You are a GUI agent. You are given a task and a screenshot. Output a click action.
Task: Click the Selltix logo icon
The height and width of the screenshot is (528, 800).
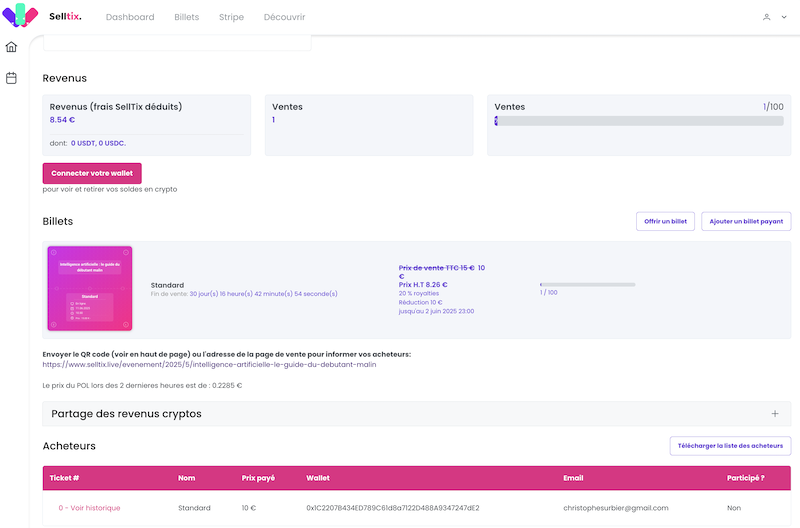[20, 16]
